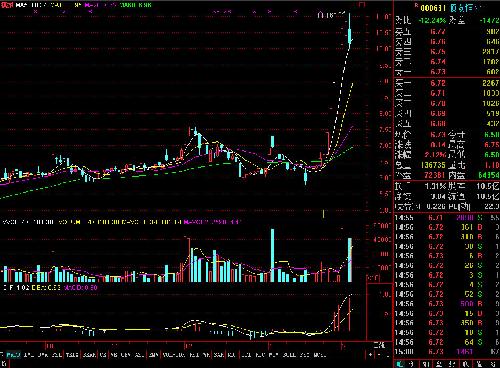Switch to the 价 price tab
Screen dimensions: 500x368
[x=411, y=364]
